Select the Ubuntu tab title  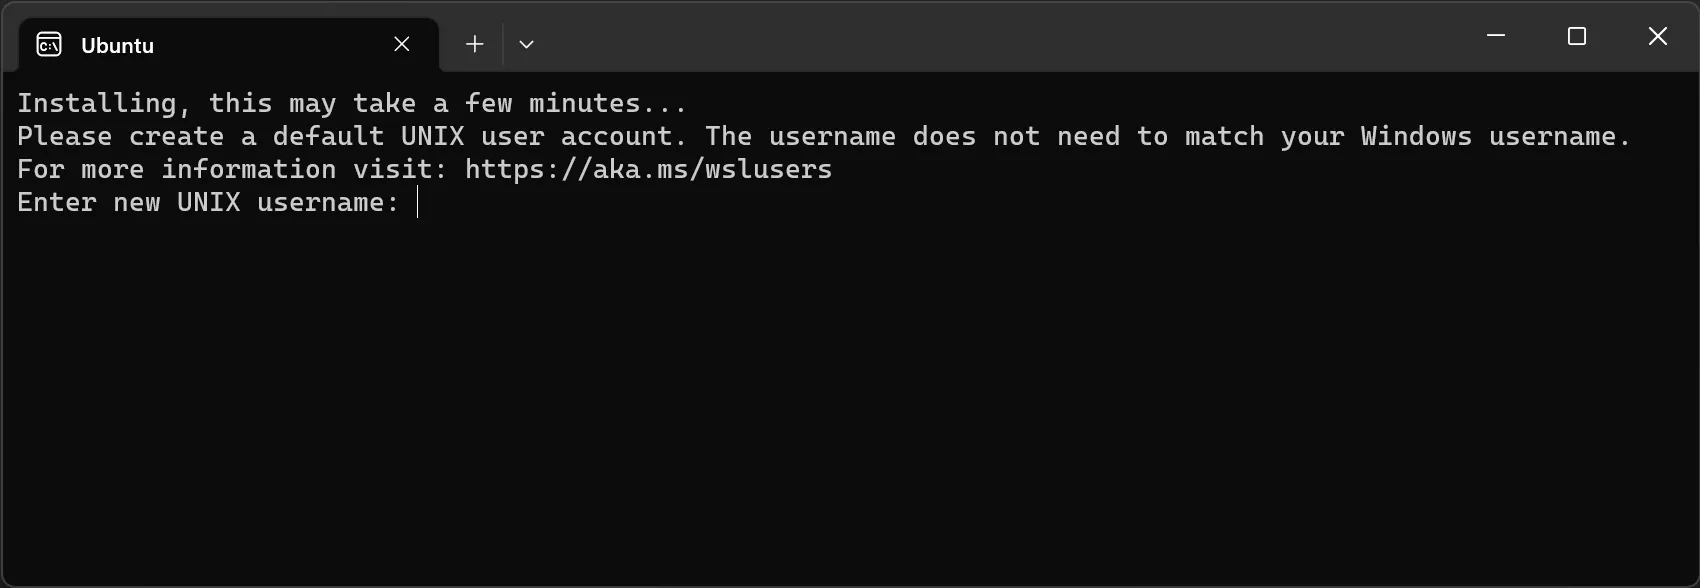pos(117,45)
